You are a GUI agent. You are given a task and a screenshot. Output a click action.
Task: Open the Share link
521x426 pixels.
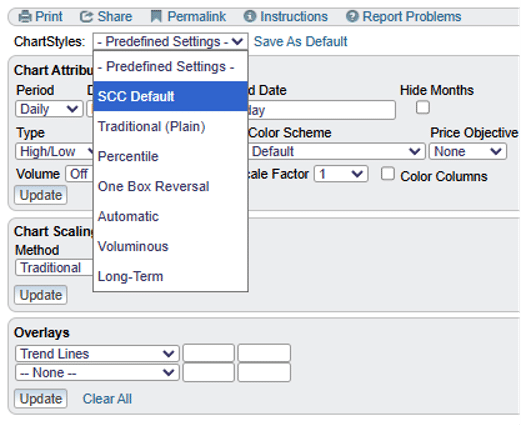pyautogui.click(x=115, y=16)
